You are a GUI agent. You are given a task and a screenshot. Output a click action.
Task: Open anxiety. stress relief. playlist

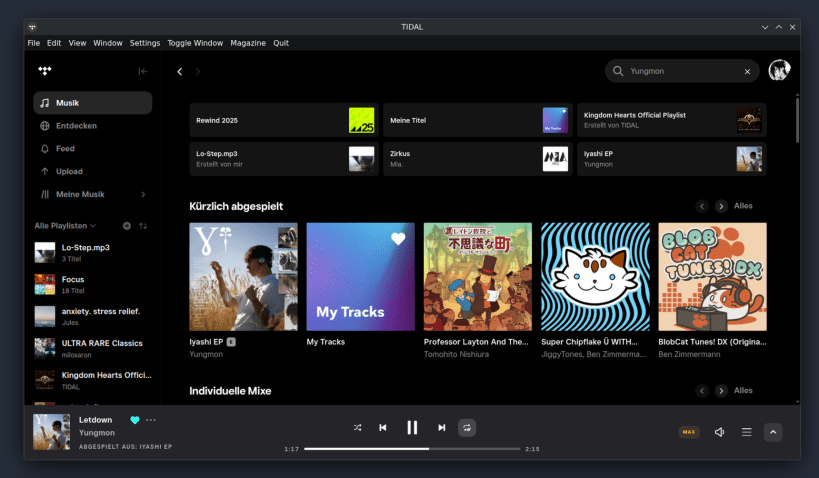pyautogui.click(x=92, y=317)
